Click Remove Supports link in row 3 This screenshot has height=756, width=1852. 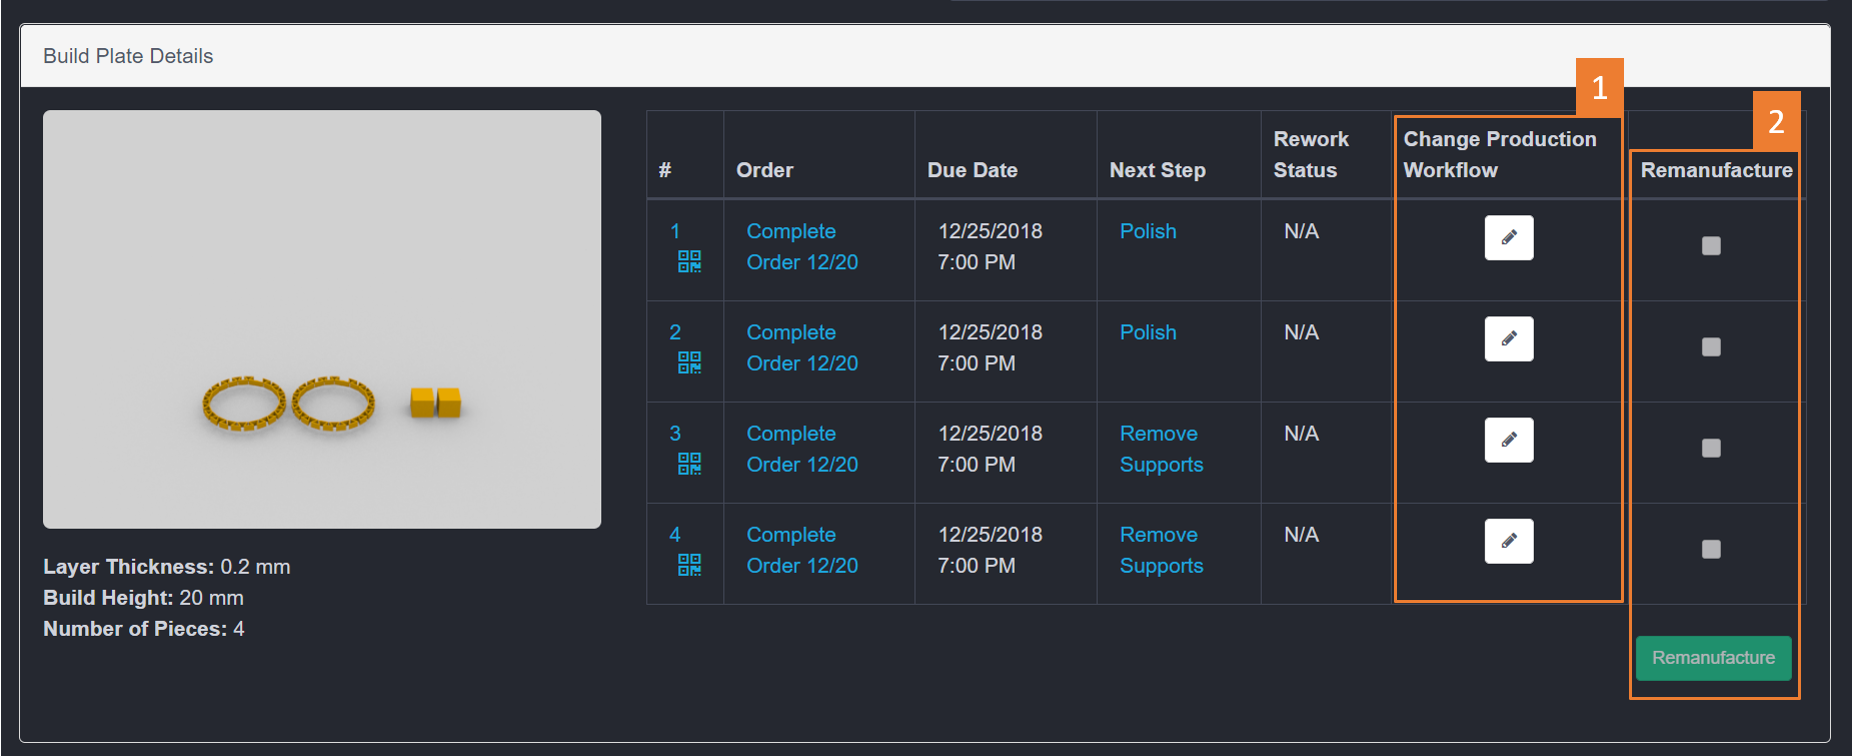click(1160, 449)
